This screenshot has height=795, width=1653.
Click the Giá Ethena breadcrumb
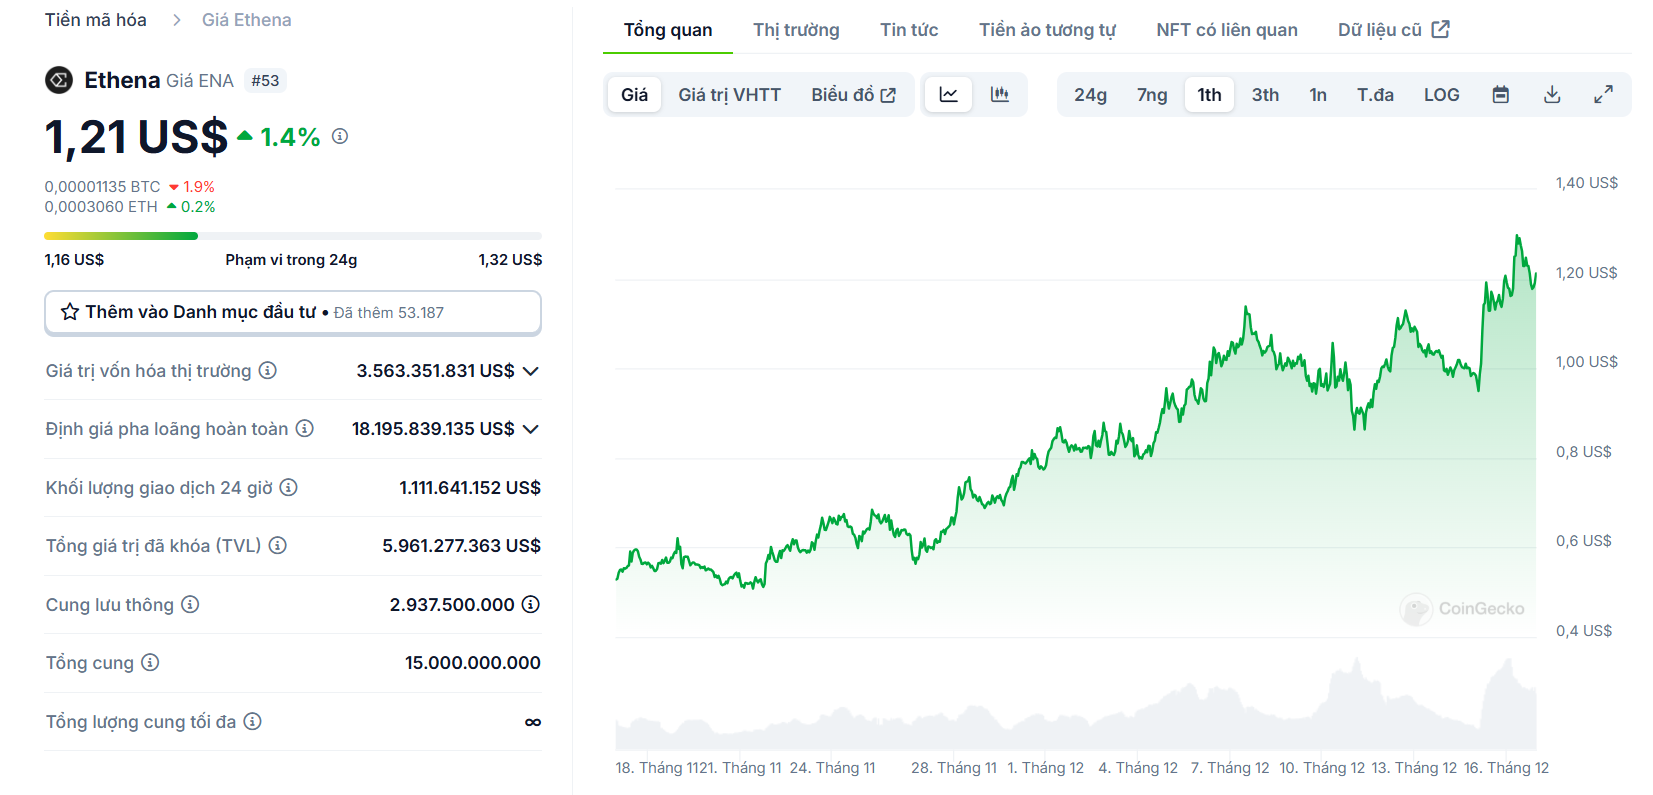click(x=247, y=20)
